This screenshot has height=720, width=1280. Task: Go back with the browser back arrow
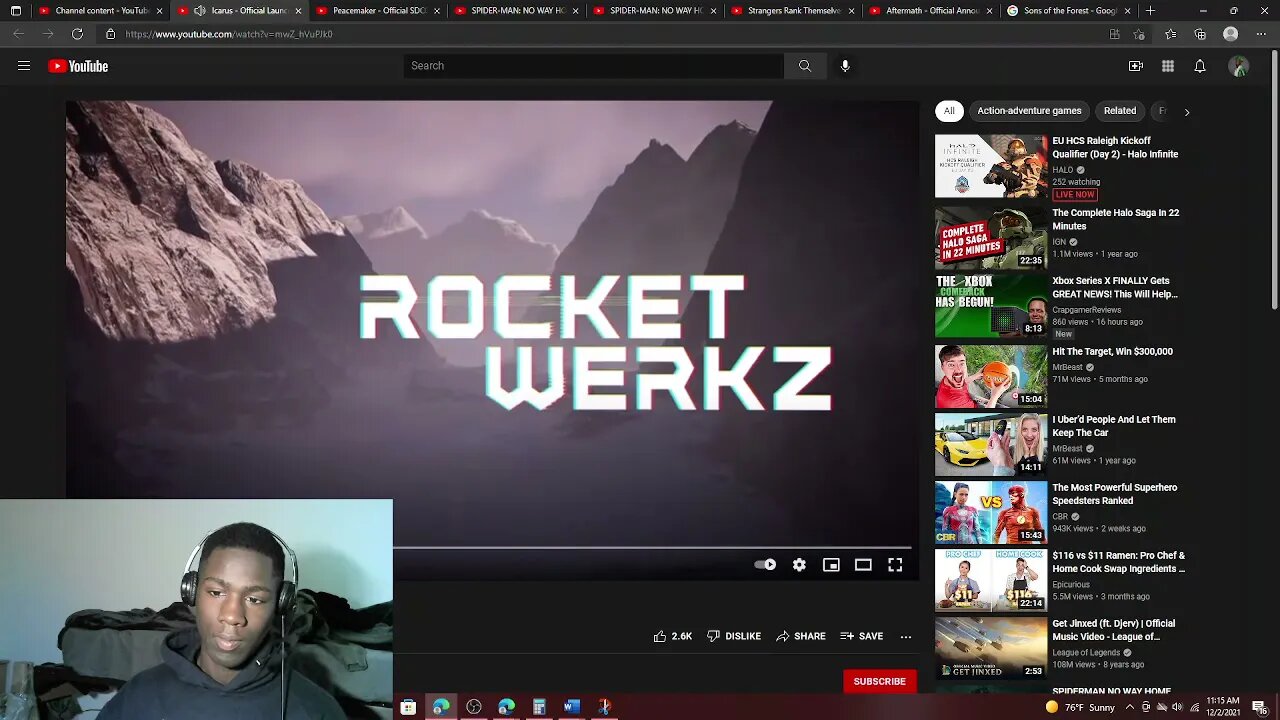pos(19,34)
